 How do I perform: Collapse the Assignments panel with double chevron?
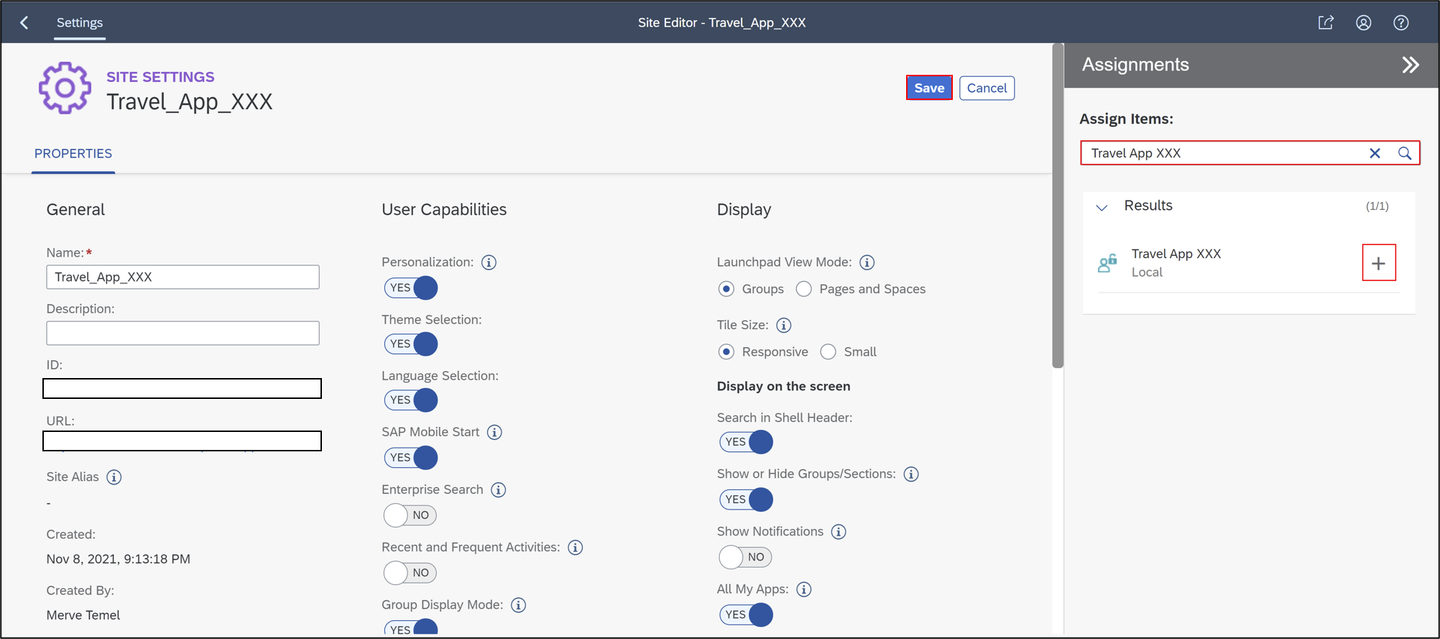[1410, 65]
